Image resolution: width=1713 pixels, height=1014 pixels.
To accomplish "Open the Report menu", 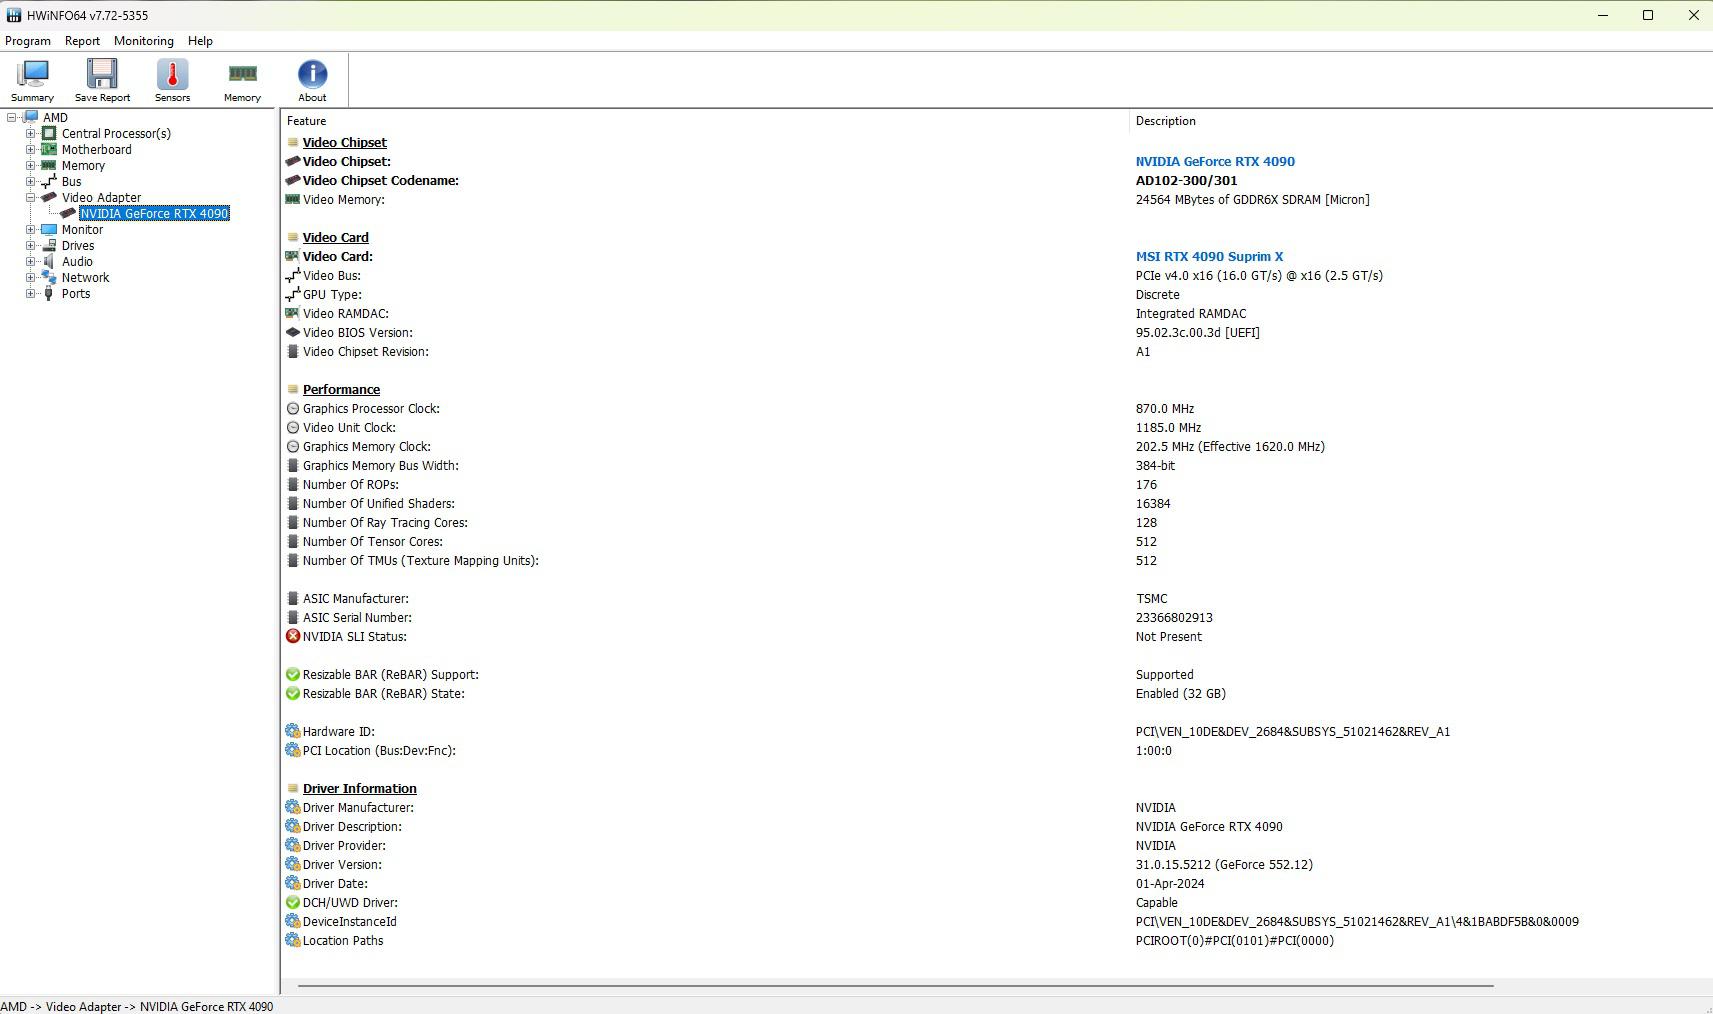I will [x=82, y=41].
